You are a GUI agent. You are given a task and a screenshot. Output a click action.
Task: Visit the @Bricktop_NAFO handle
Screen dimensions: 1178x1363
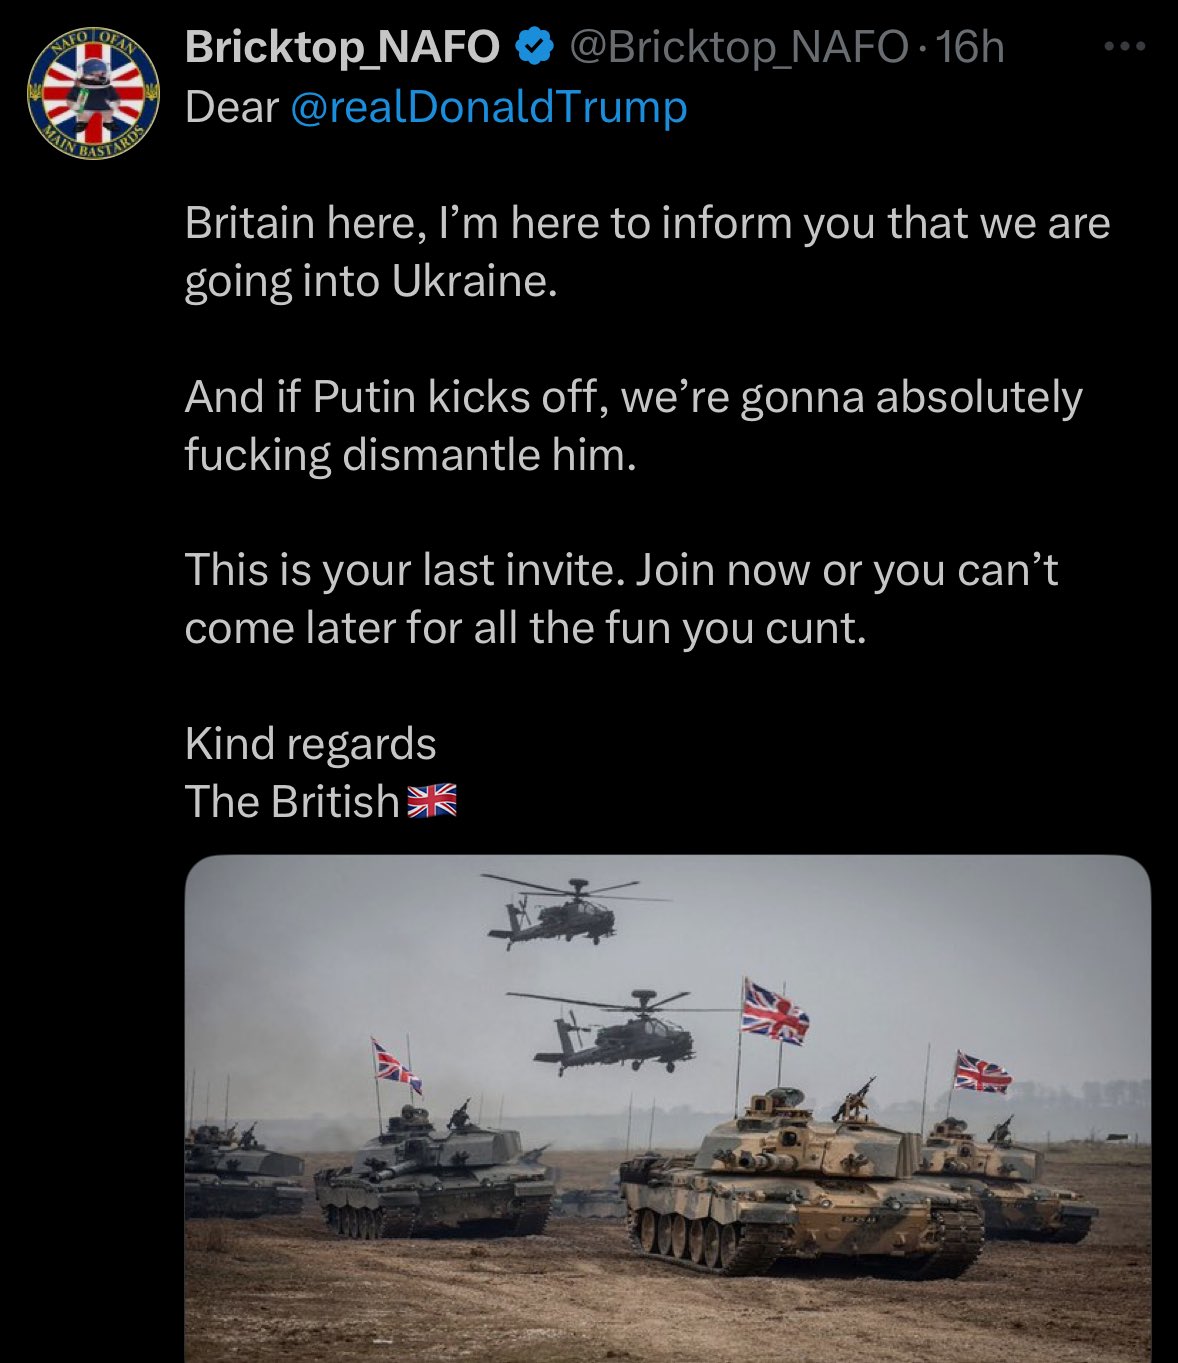pos(738,47)
